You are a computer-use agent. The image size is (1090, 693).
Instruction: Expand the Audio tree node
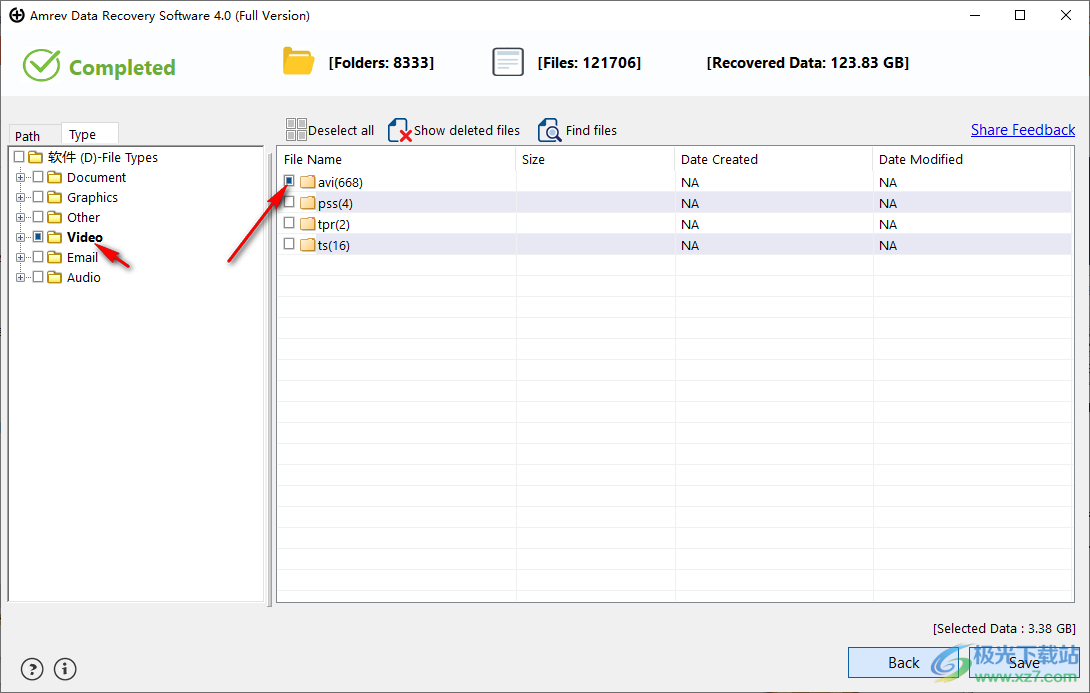point(22,277)
